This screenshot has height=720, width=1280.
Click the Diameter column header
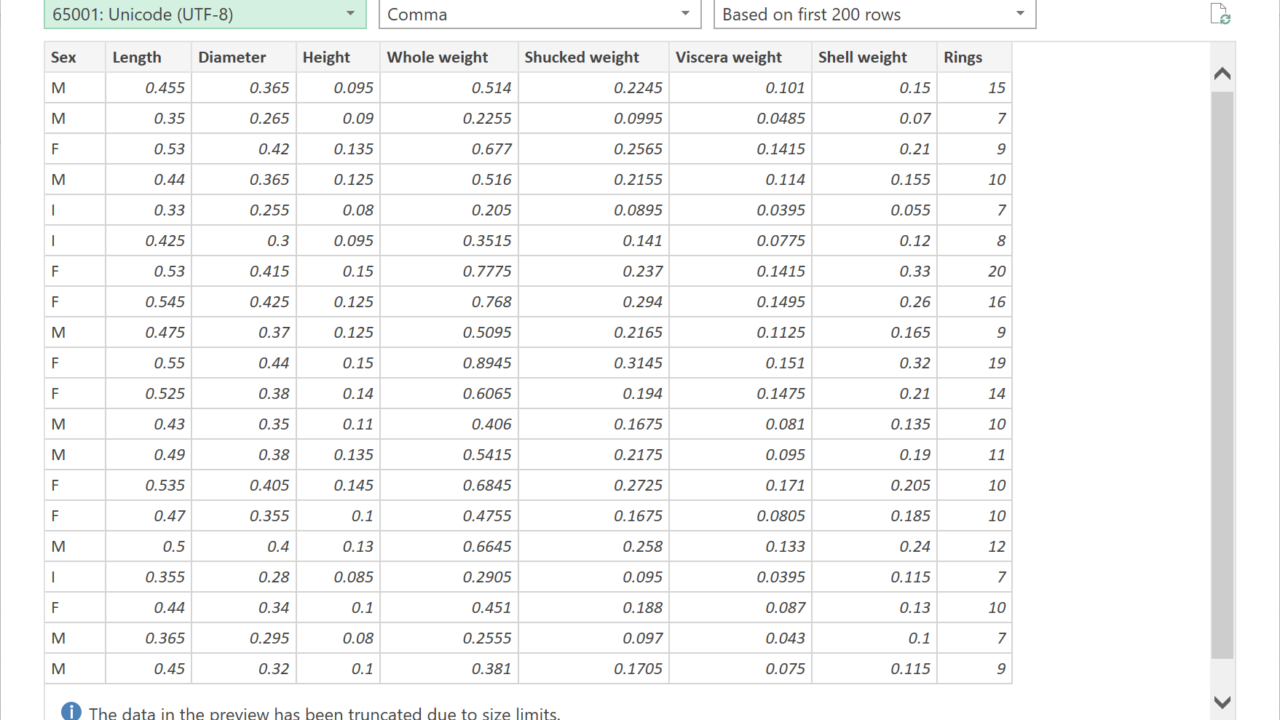(243, 57)
